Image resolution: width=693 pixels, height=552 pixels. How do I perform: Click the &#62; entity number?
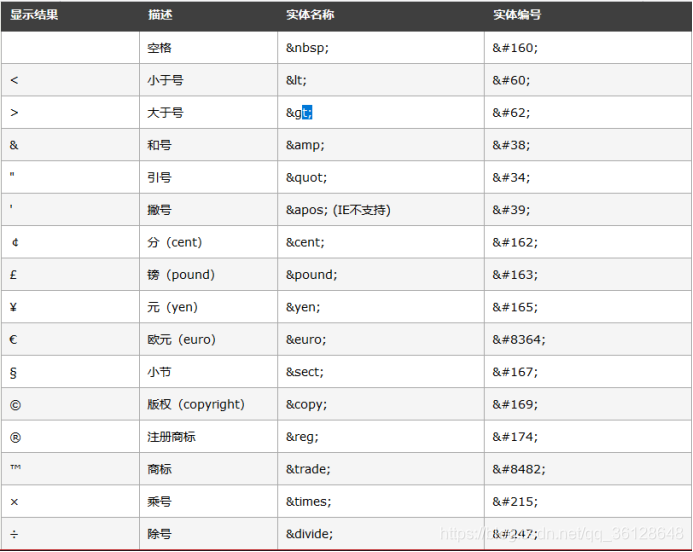coord(511,113)
